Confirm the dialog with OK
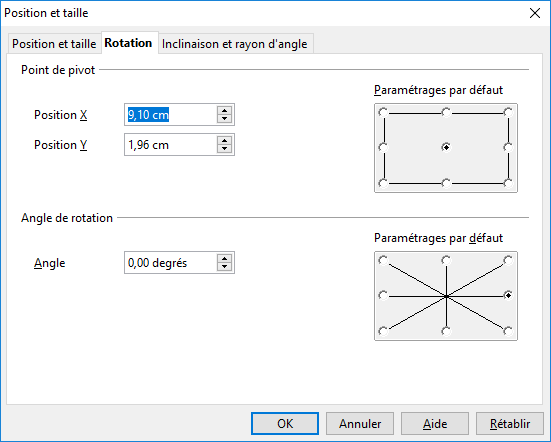The height and width of the screenshot is (442, 551). click(x=285, y=424)
